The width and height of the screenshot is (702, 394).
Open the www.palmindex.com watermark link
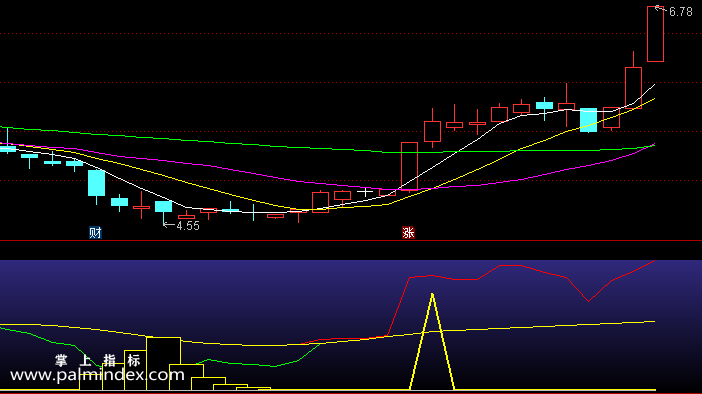[x=97, y=375]
